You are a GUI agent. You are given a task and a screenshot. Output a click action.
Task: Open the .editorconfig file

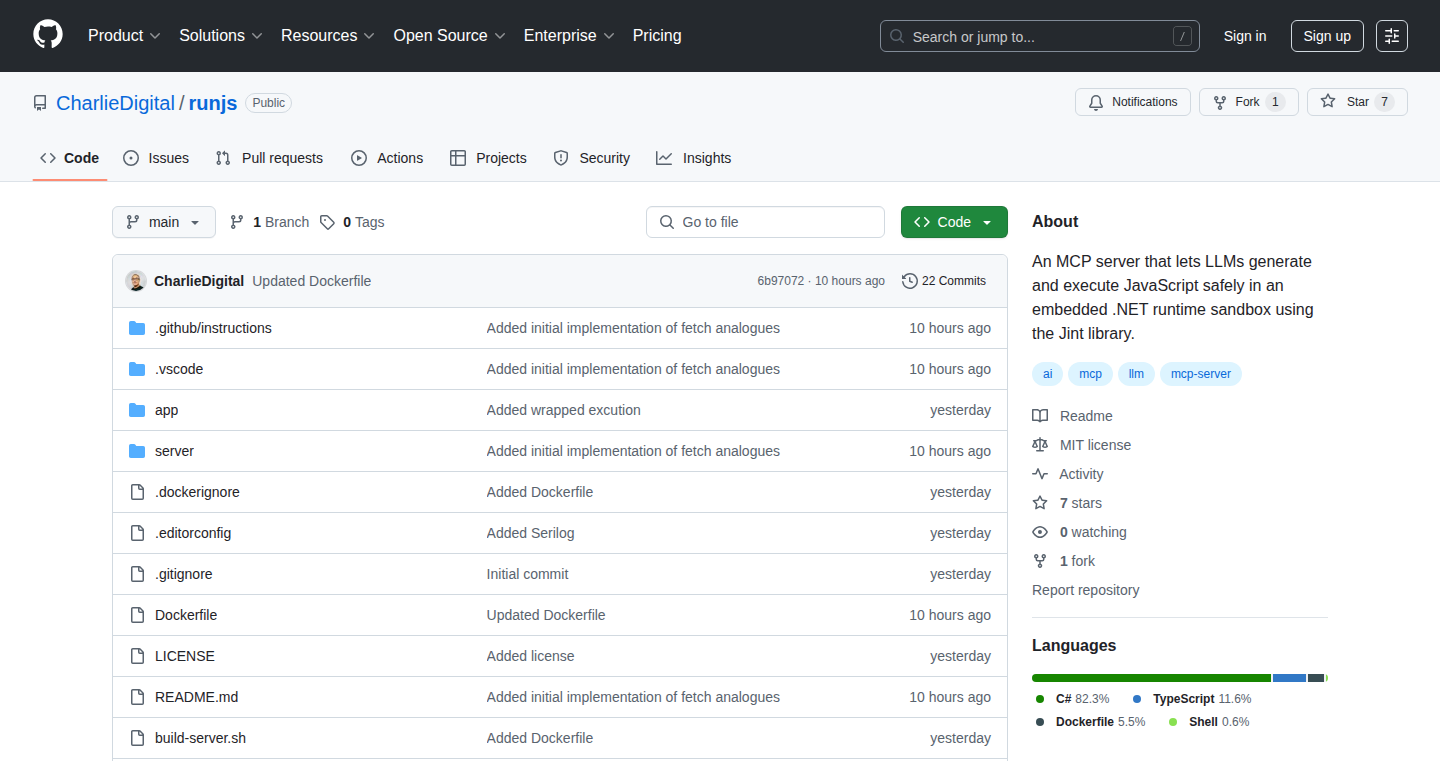[193, 533]
